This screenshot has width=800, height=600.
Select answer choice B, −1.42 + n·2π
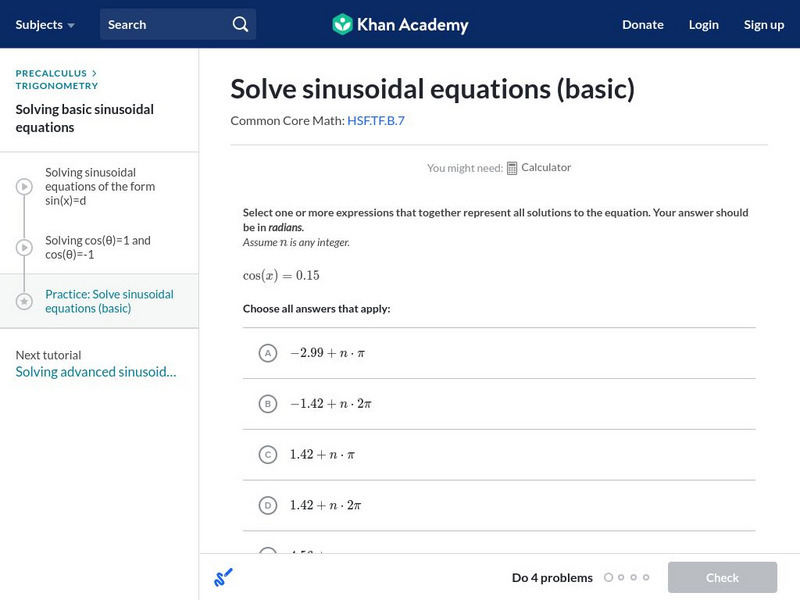[267, 404]
